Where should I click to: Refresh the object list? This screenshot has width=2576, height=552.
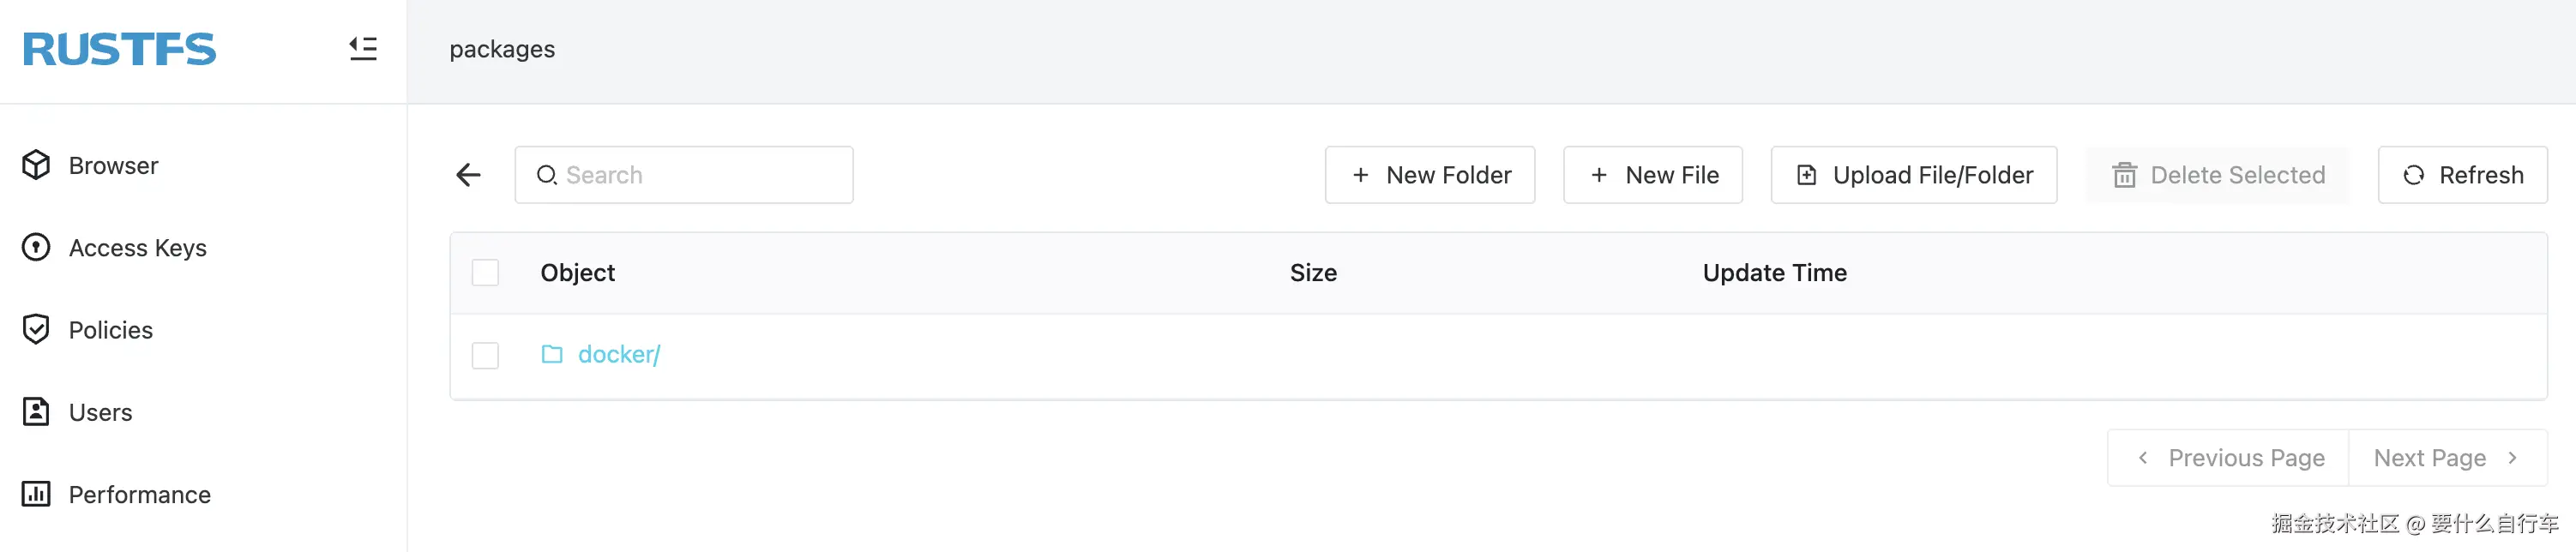click(2462, 175)
